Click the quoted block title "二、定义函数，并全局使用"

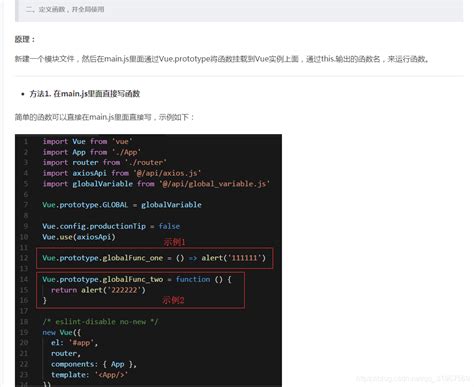pyautogui.click(x=65, y=9)
